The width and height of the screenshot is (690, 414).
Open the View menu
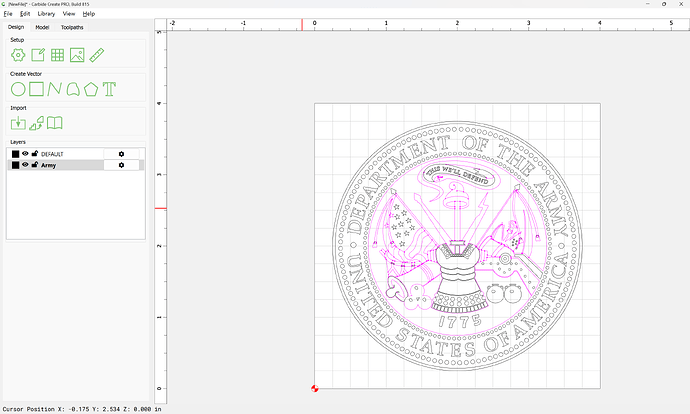click(x=69, y=14)
